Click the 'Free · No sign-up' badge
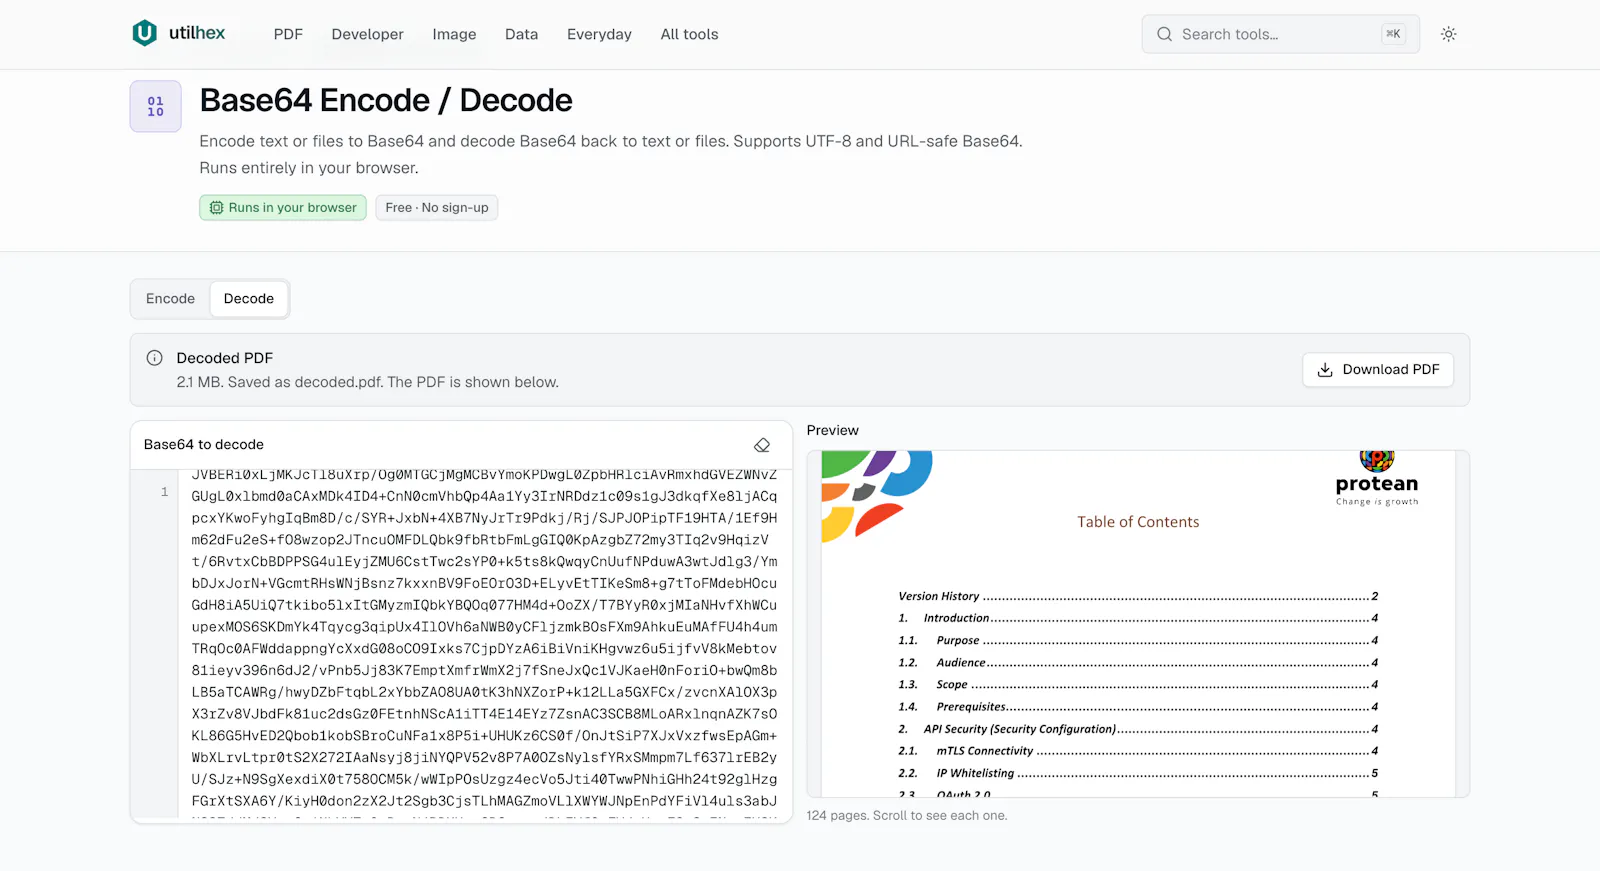1600x871 pixels. click(x=437, y=208)
